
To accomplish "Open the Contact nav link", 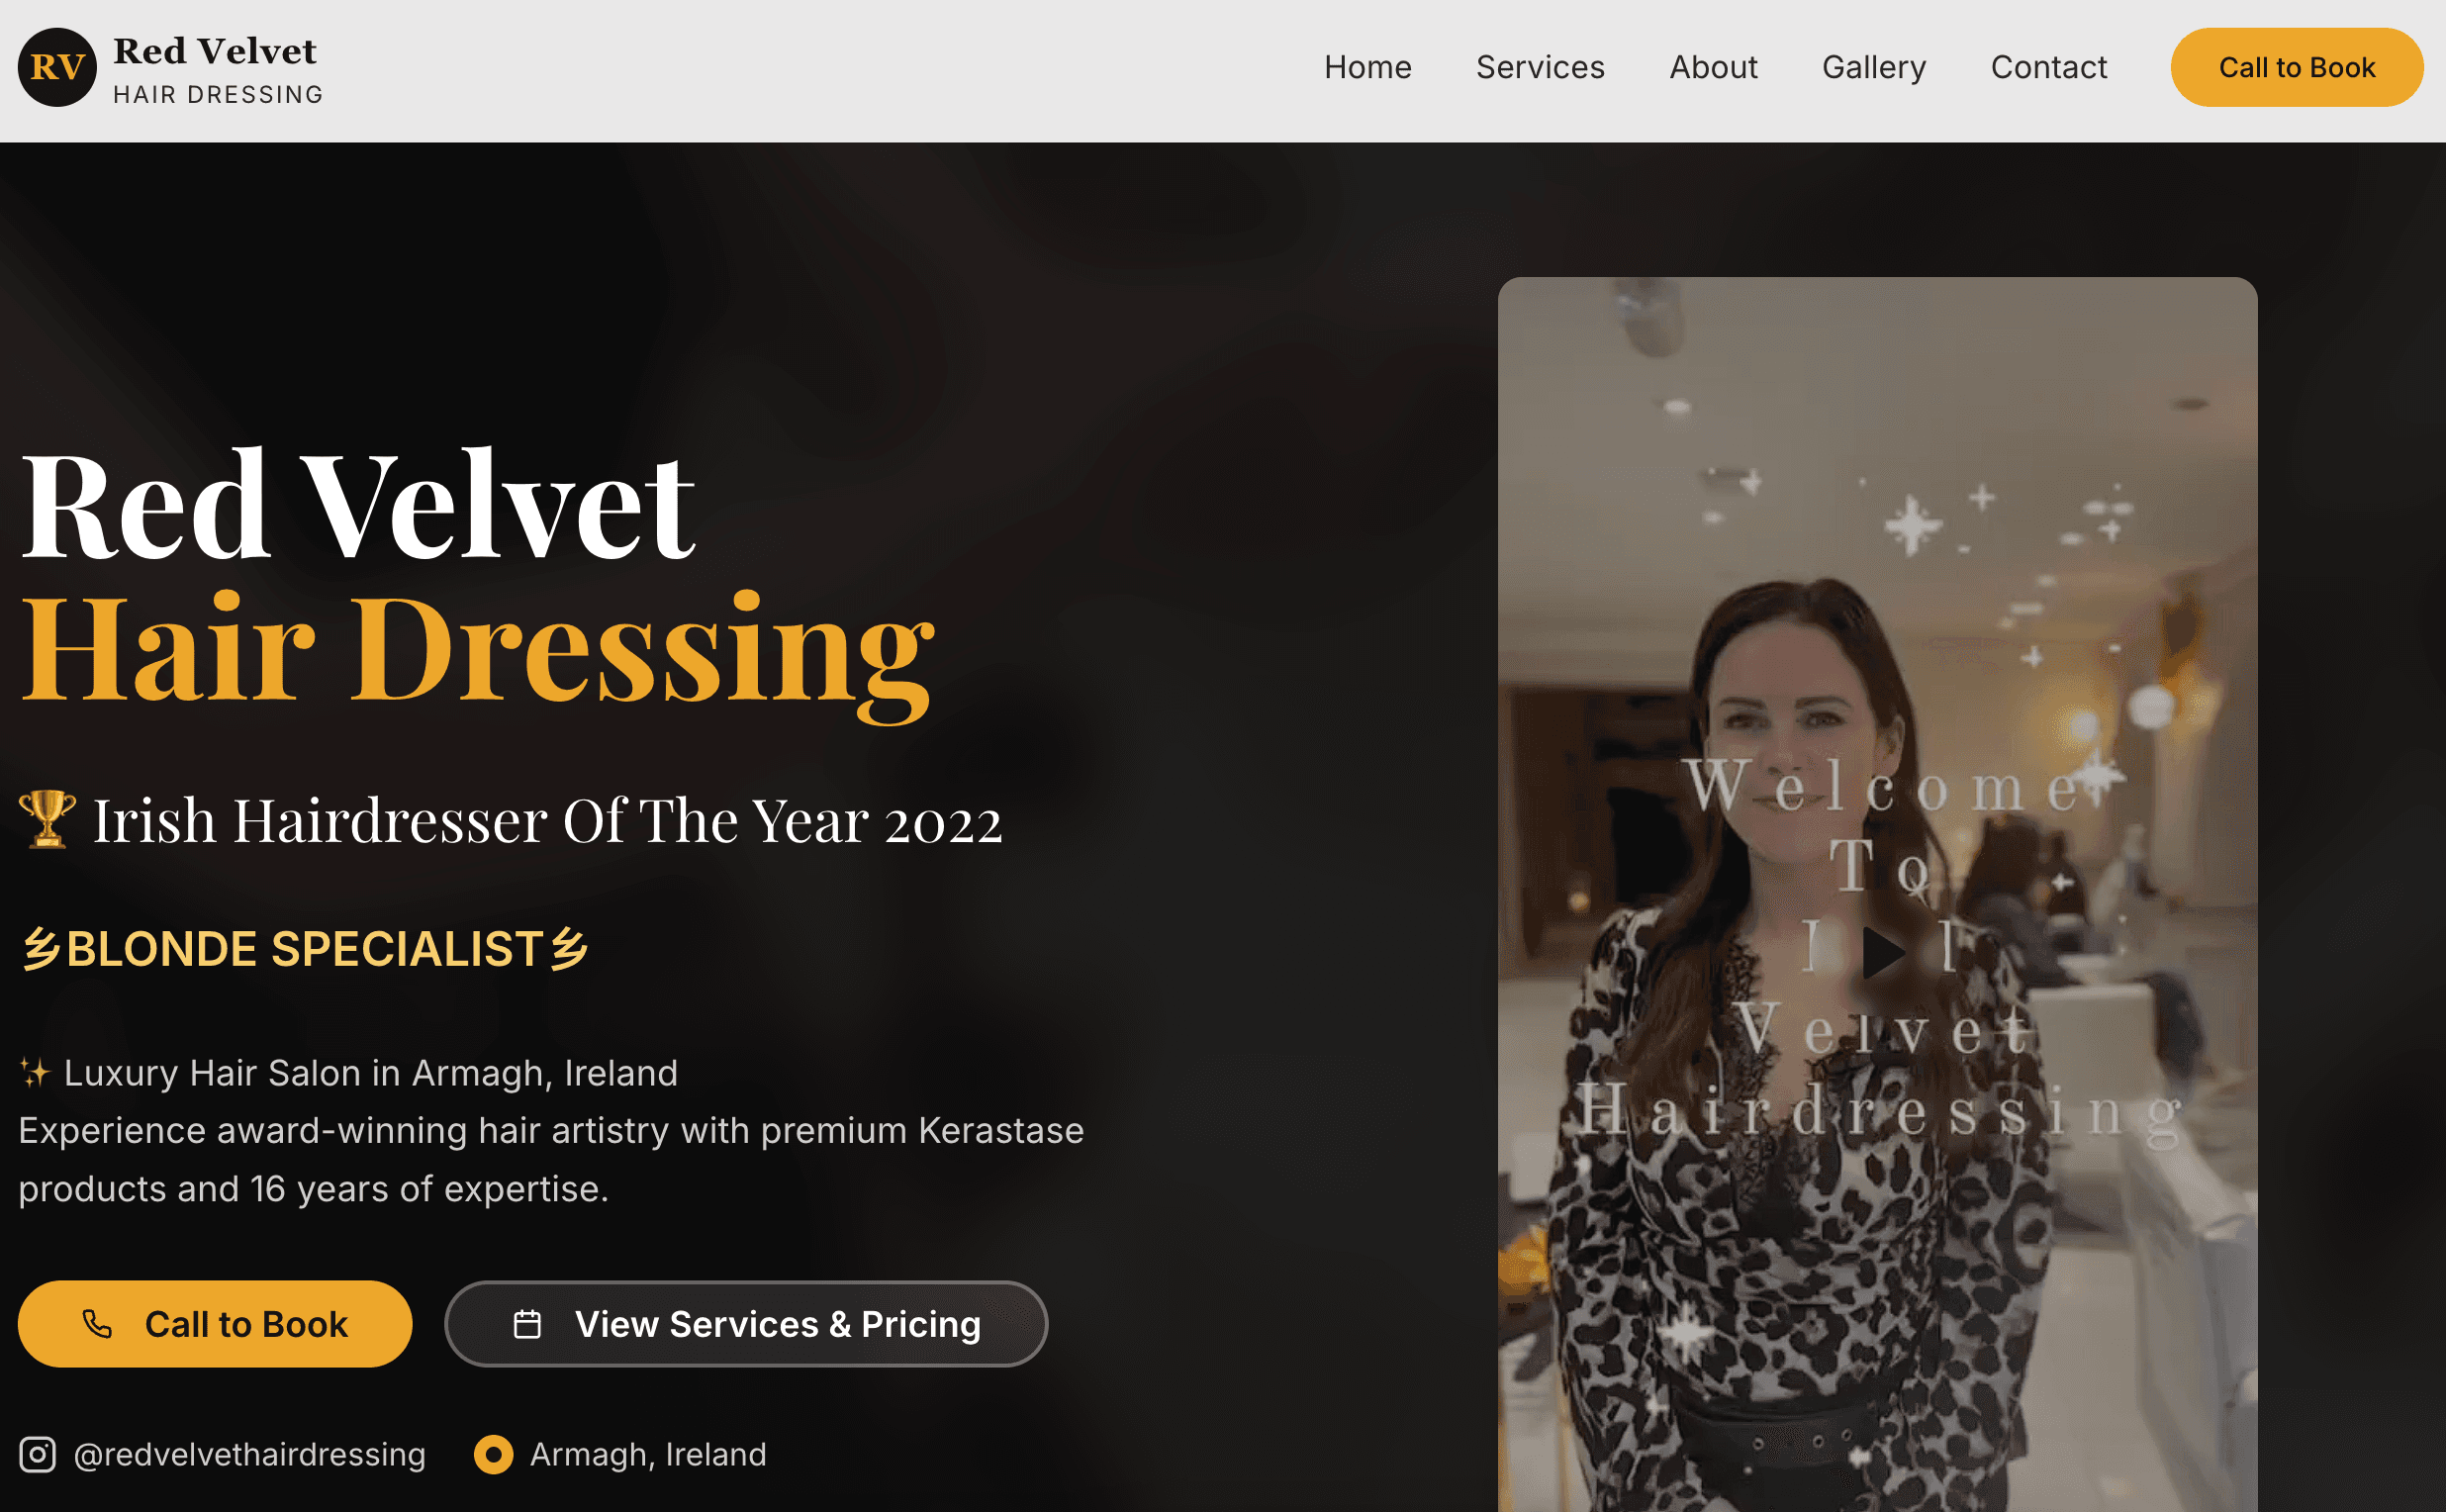I will (2048, 67).
